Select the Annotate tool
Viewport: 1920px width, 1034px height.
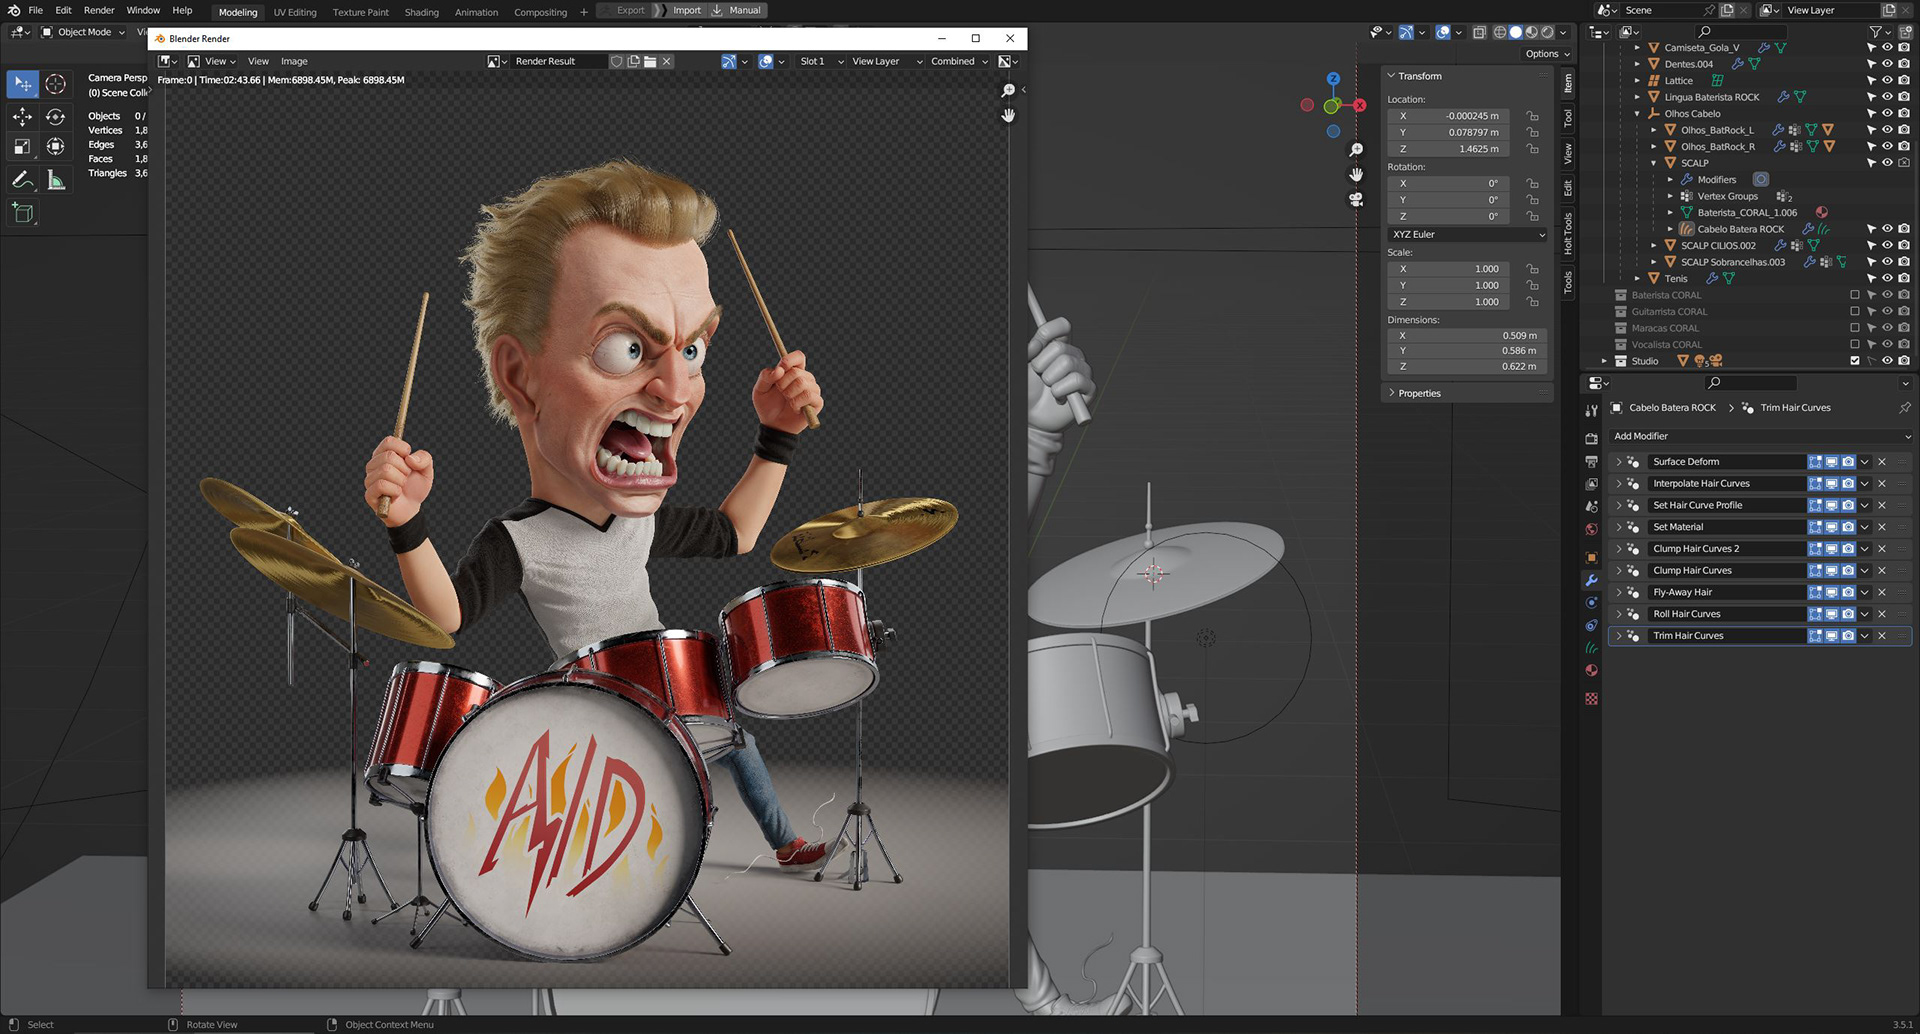pos(22,180)
